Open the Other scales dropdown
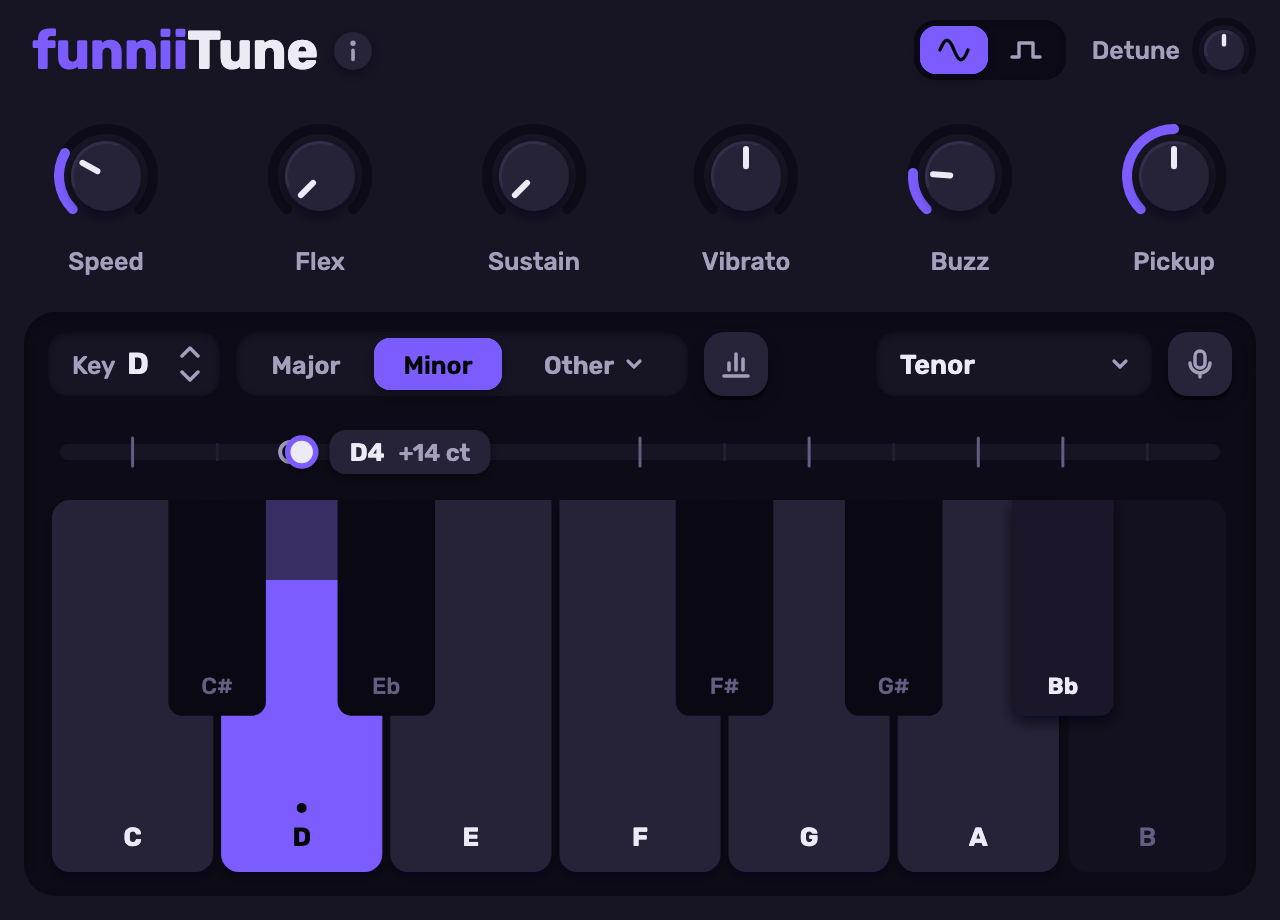The width and height of the screenshot is (1280, 920). tap(593, 365)
